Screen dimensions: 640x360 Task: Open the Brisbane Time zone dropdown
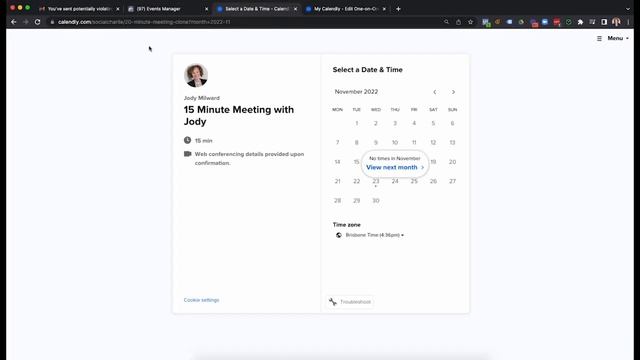point(374,235)
